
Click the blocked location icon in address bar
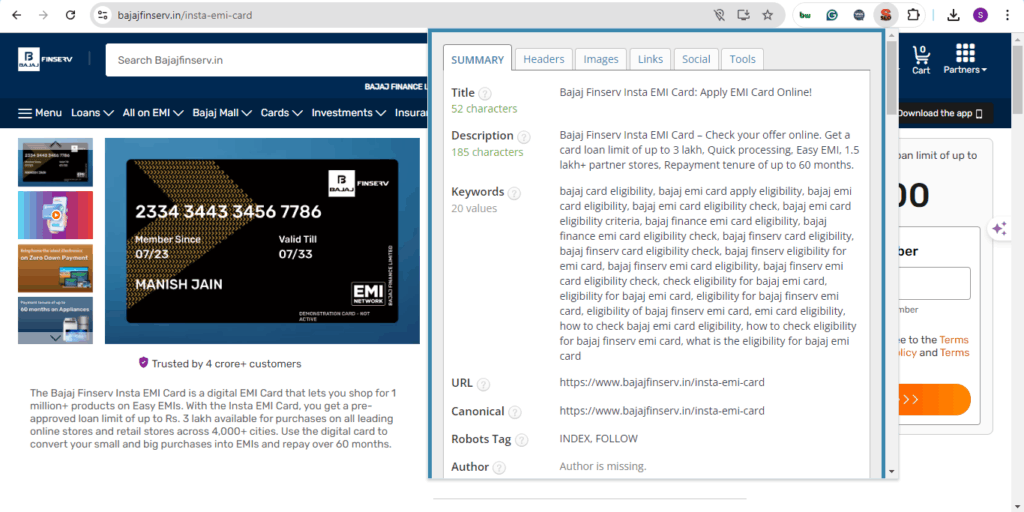pyautogui.click(x=720, y=15)
